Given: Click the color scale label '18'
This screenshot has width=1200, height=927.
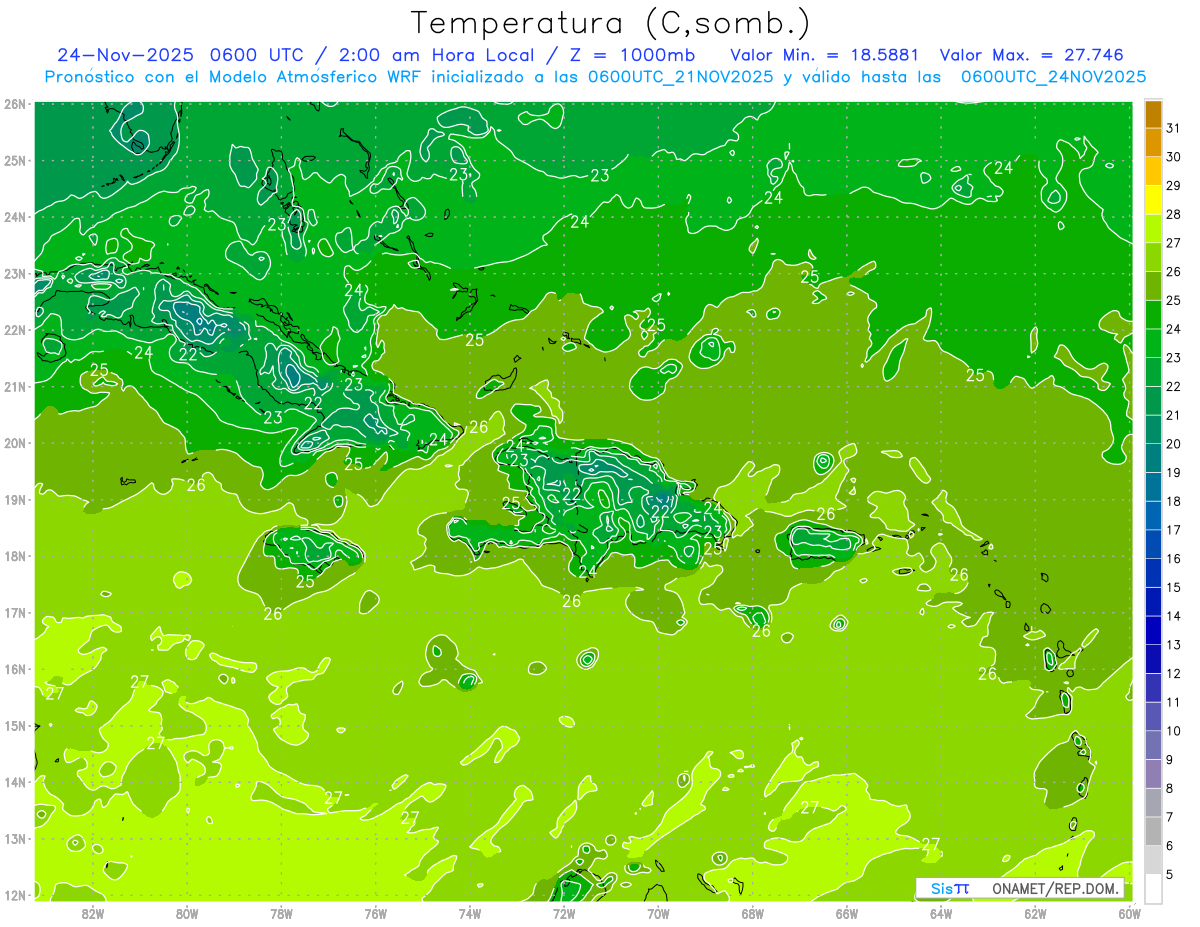Looking at the screenshot, I should pos(1173,502).
